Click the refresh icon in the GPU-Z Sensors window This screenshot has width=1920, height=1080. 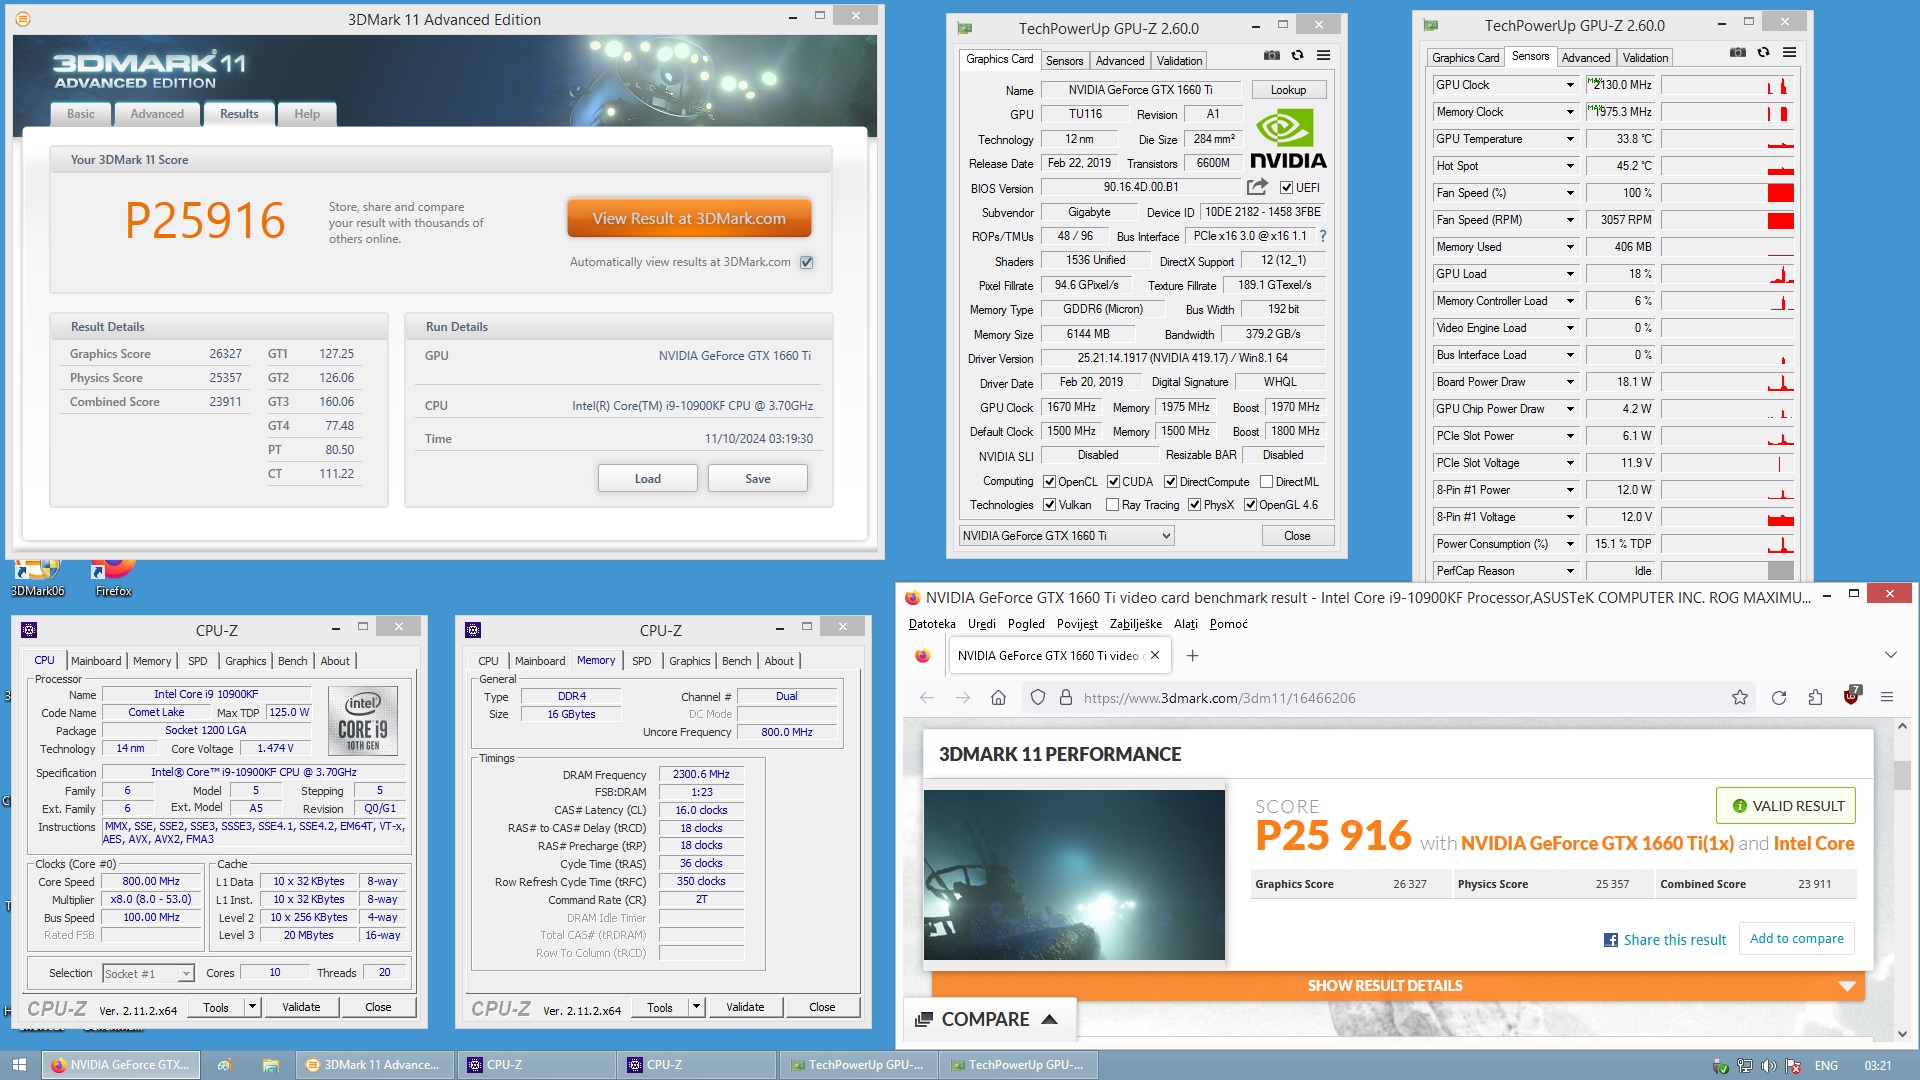[1763, 52]
